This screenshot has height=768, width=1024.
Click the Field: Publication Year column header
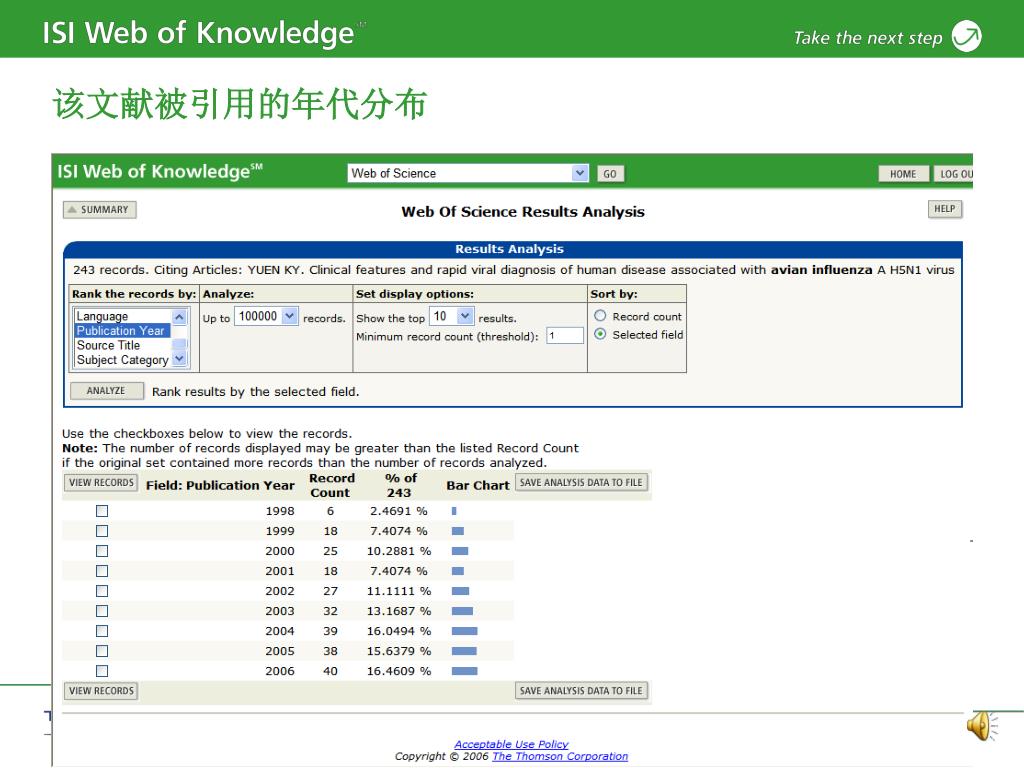pyautogui.click(x=220, y=485)
